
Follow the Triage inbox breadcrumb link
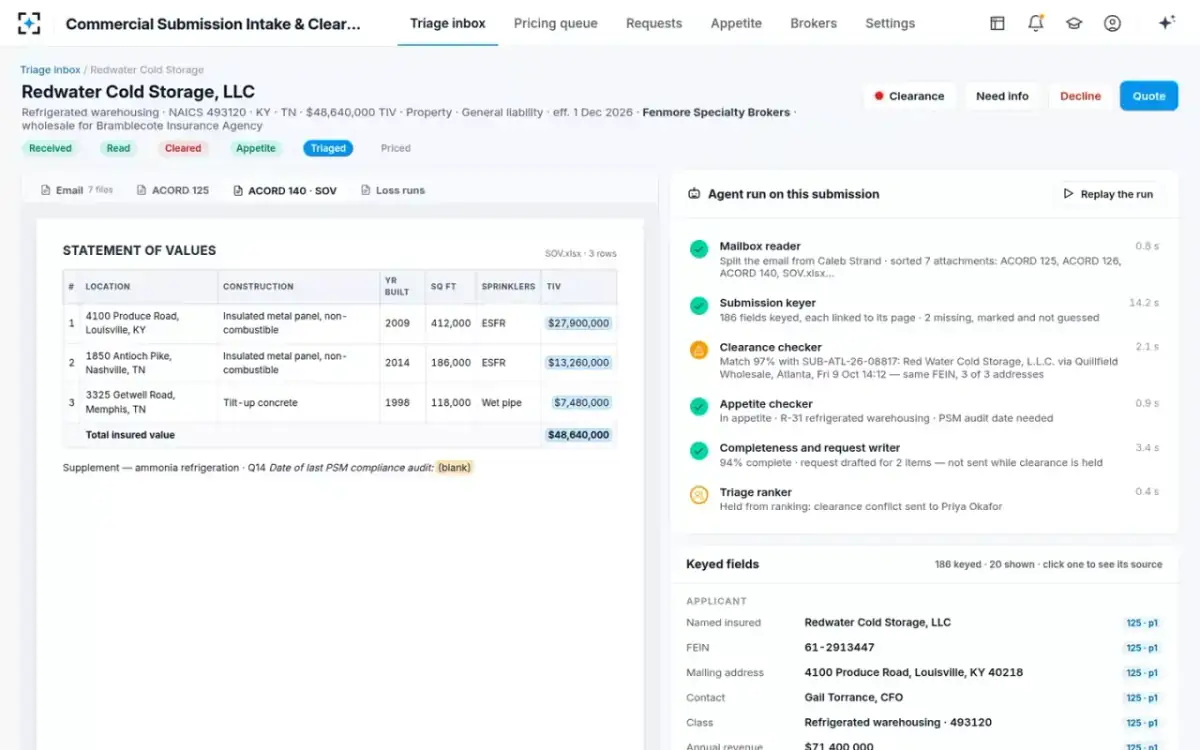[x=50, y=70]
